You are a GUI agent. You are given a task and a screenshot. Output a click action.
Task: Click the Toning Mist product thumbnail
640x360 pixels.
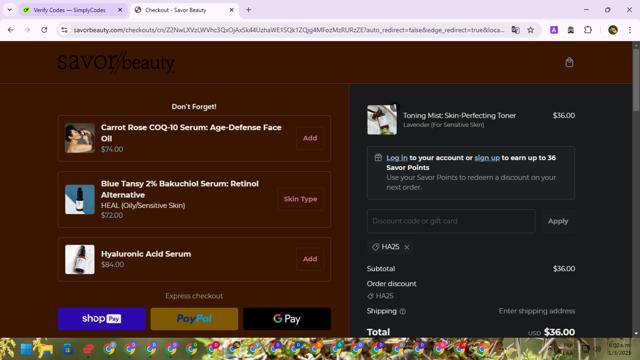point(382,120)
